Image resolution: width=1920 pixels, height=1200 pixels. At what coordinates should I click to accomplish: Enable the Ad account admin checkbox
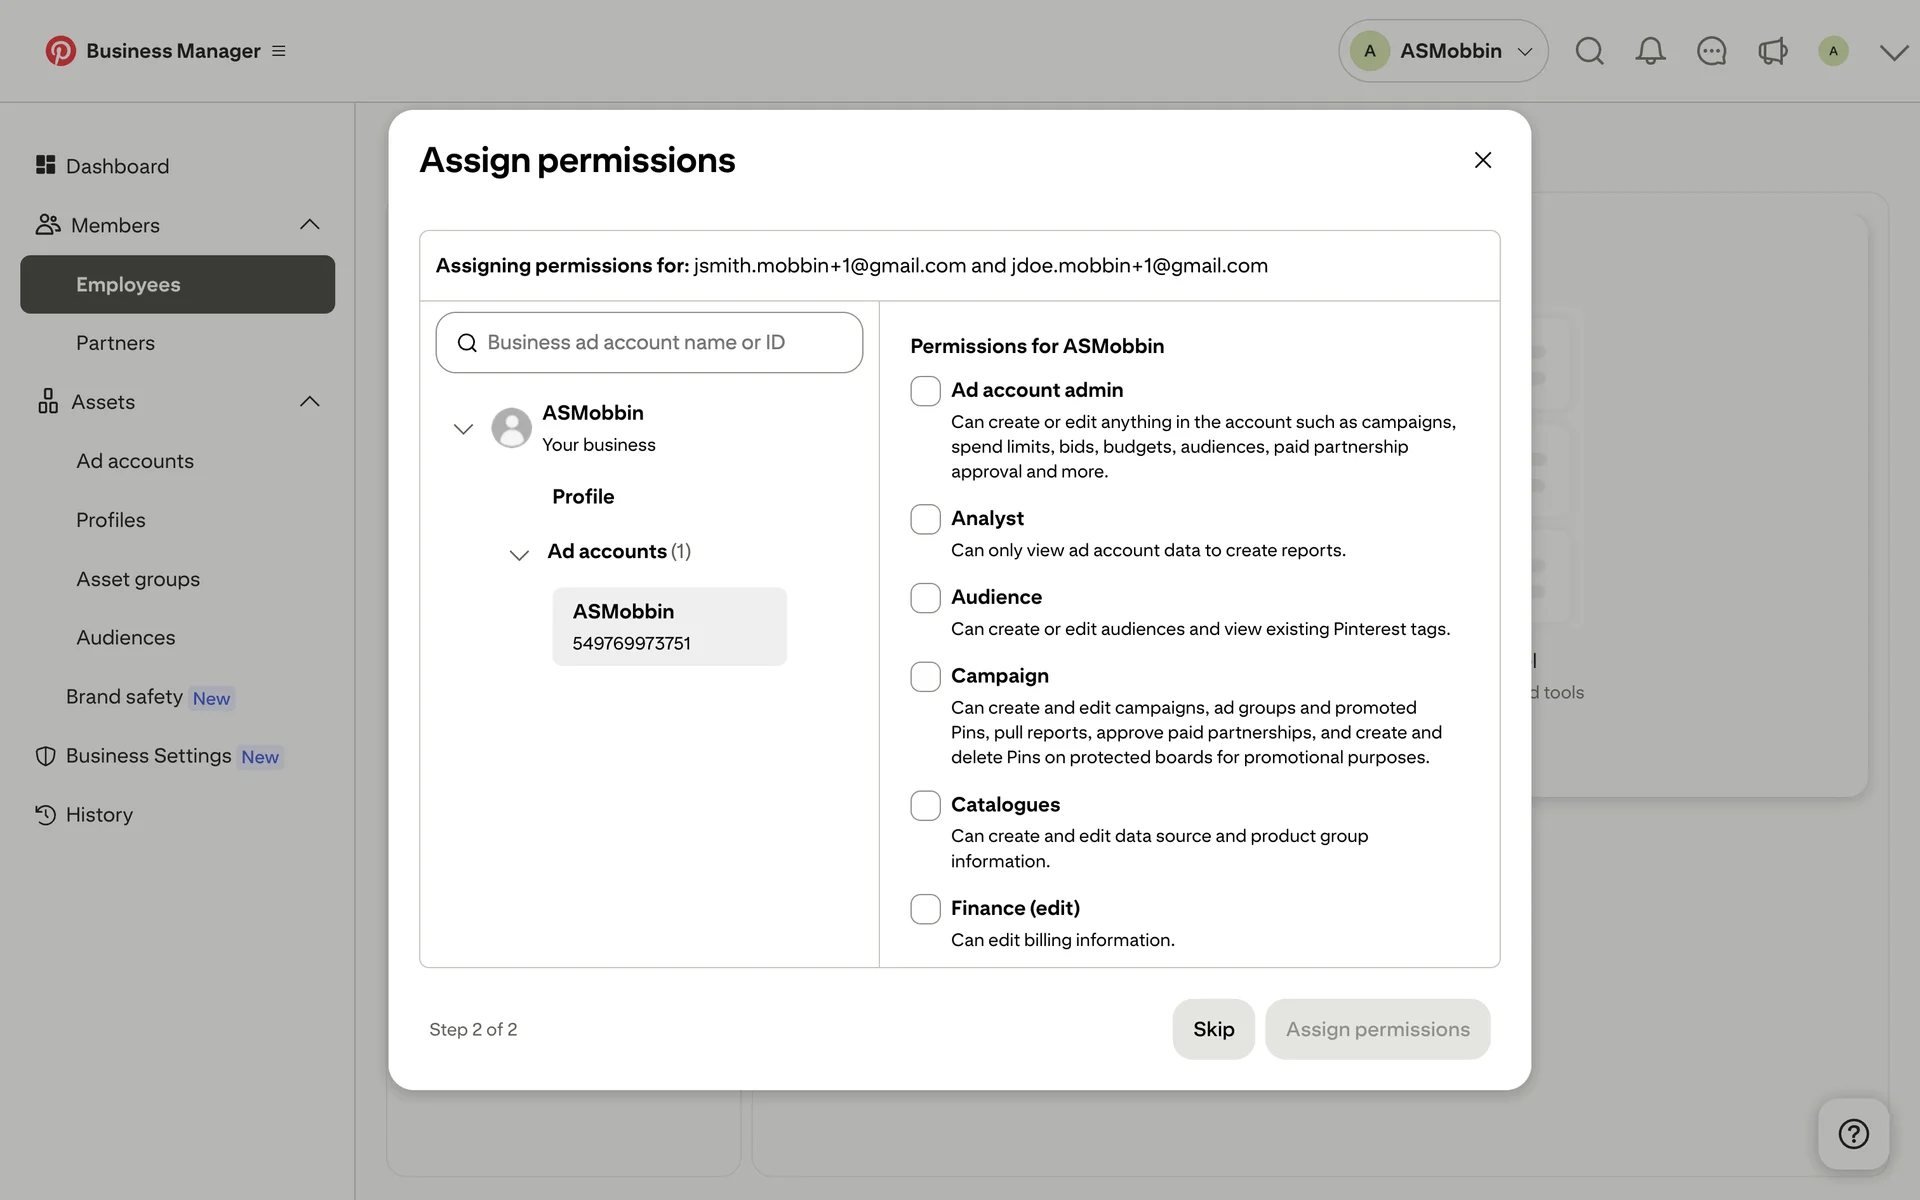pos(925,391)
